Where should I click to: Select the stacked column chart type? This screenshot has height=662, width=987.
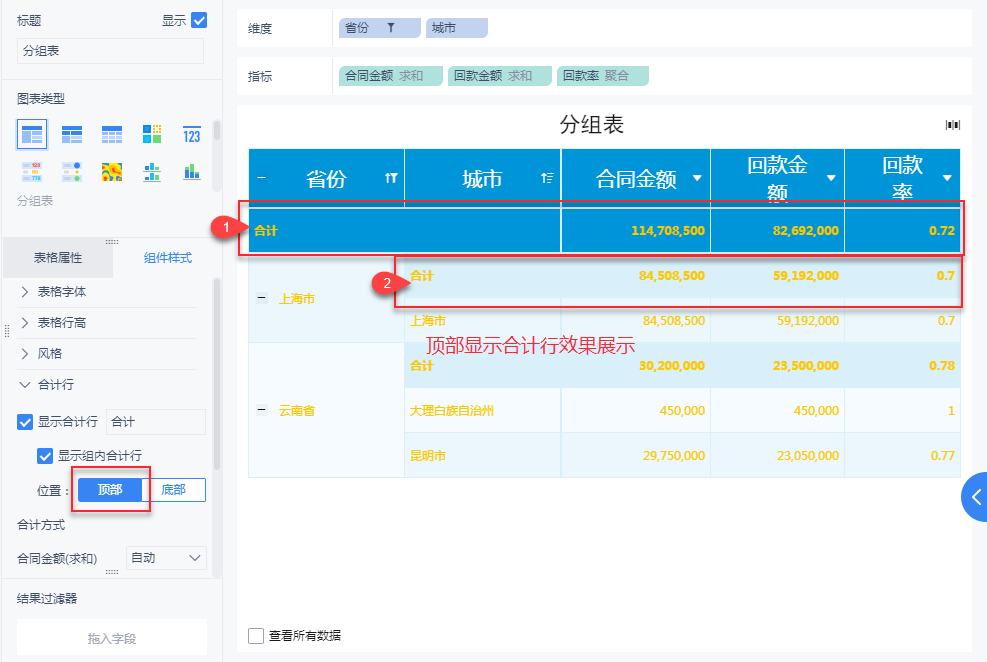point(191,172)
